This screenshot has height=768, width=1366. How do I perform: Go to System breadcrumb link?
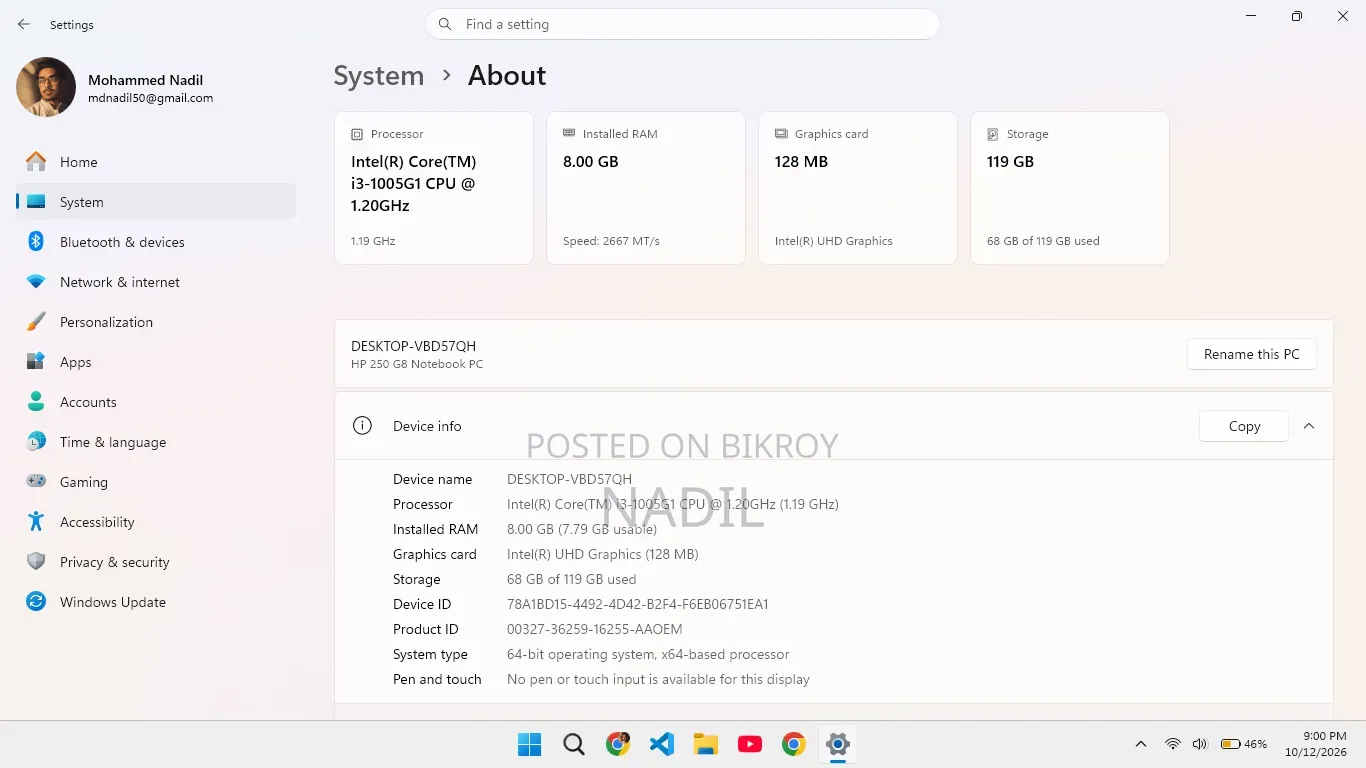(x=379, y=76)
